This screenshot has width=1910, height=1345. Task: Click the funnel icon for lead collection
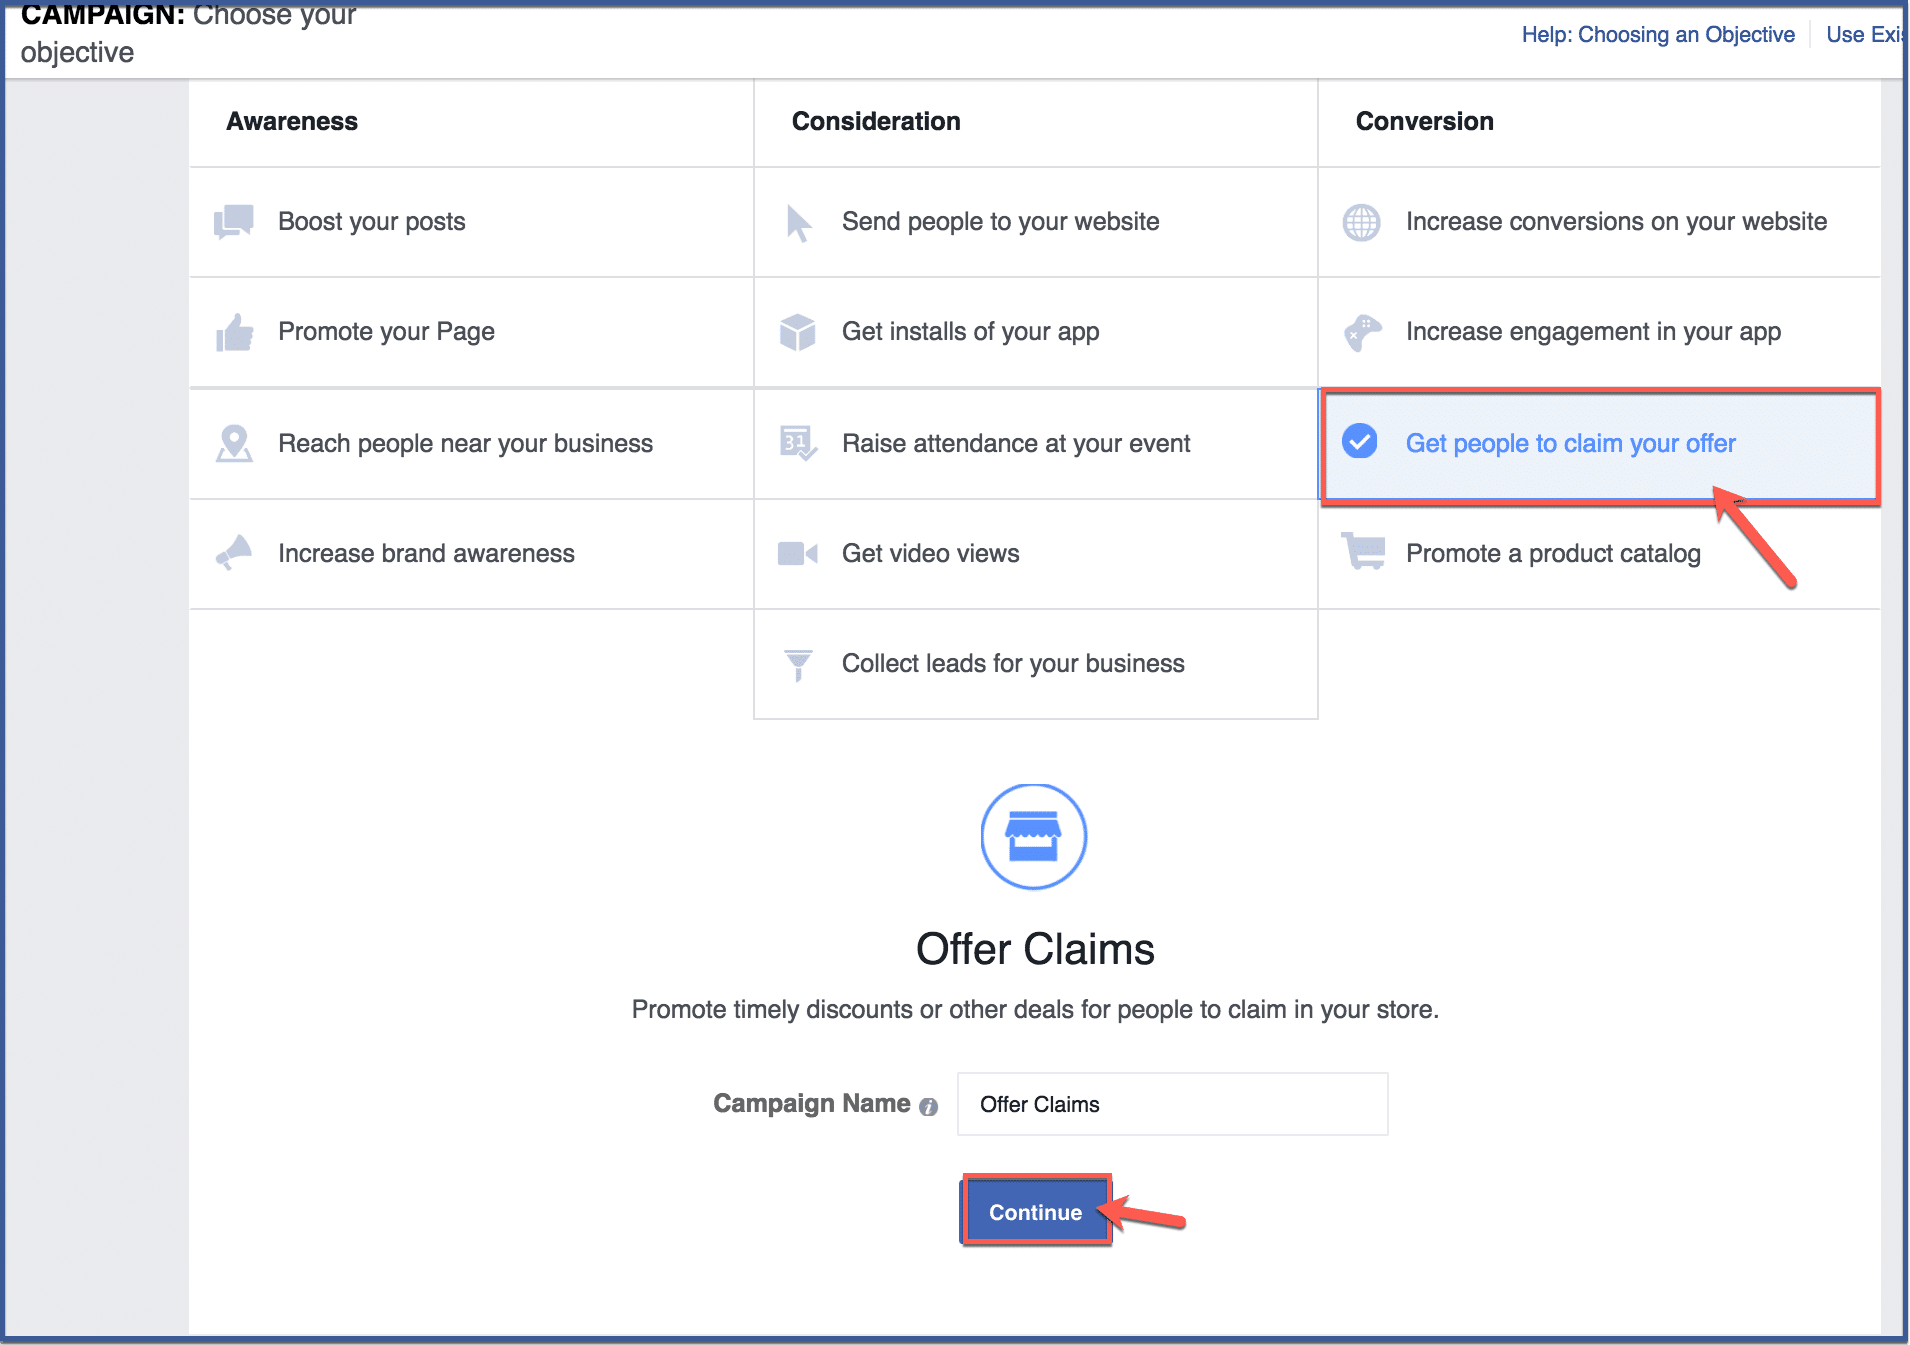coord(798,664)
